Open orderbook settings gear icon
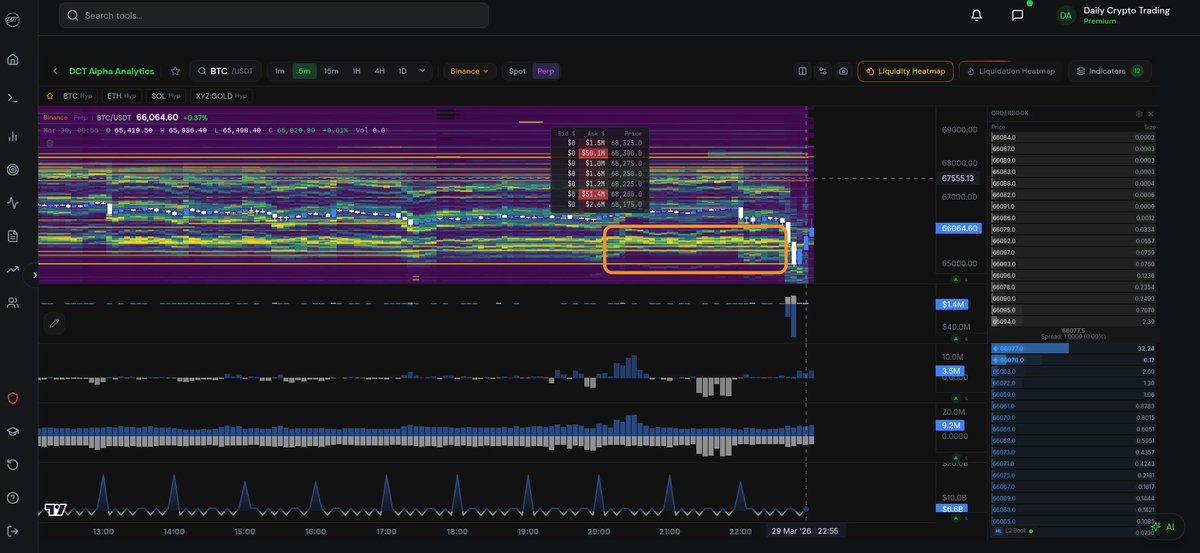This screenshot has width=1200, height=553. pyautogui.click(x=1139, y=115)
